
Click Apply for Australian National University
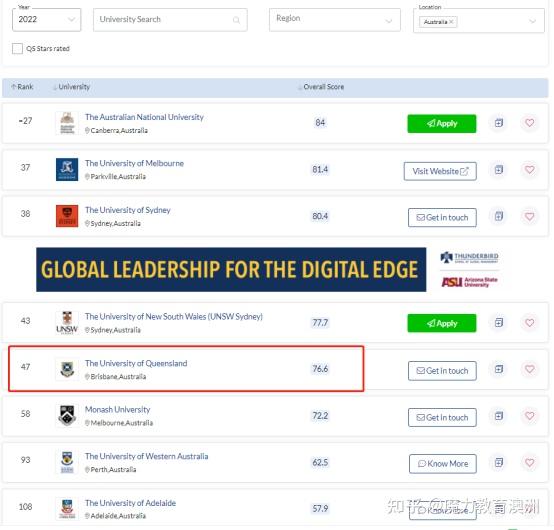coord(442,124)
